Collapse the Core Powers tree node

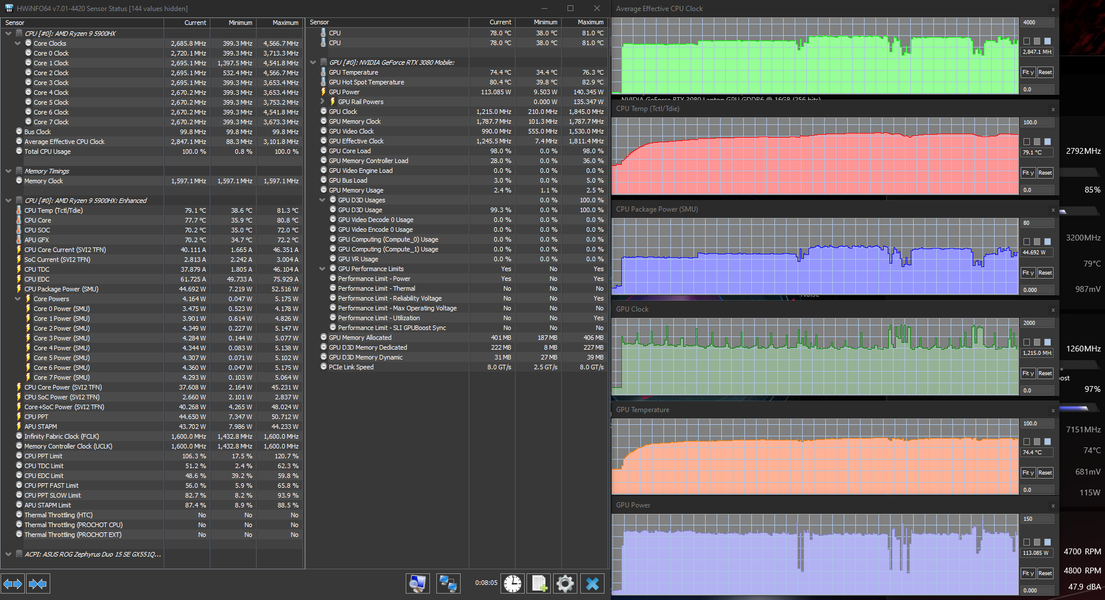pyautogui.click(x=18, y=299)
